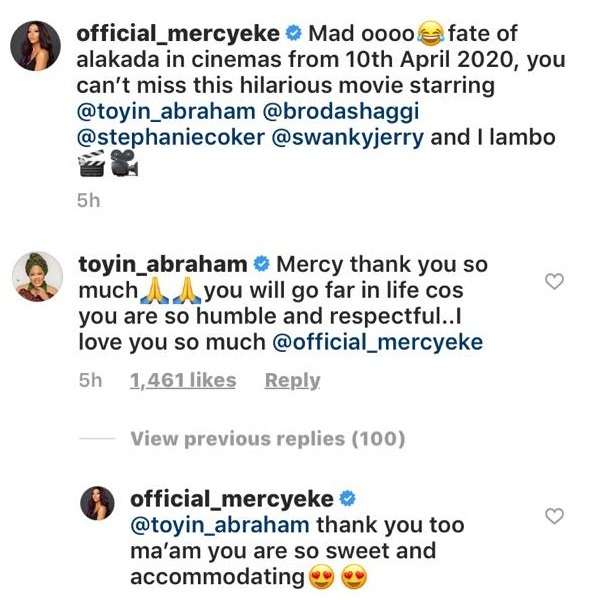Like official_mercyeke's reply with the heart

click(553, 516)
